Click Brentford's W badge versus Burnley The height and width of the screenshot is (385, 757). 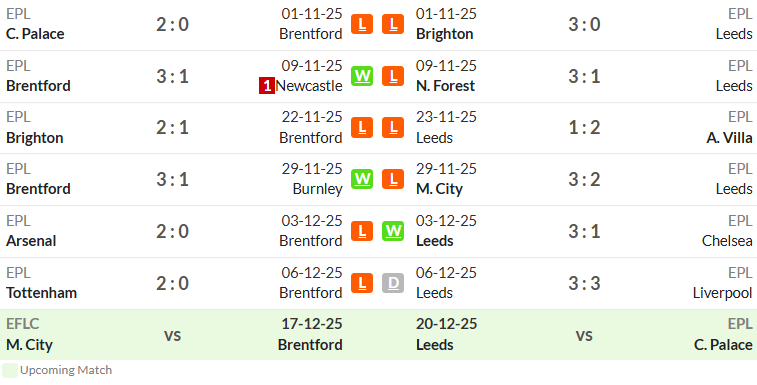click(x=362, y=179)
